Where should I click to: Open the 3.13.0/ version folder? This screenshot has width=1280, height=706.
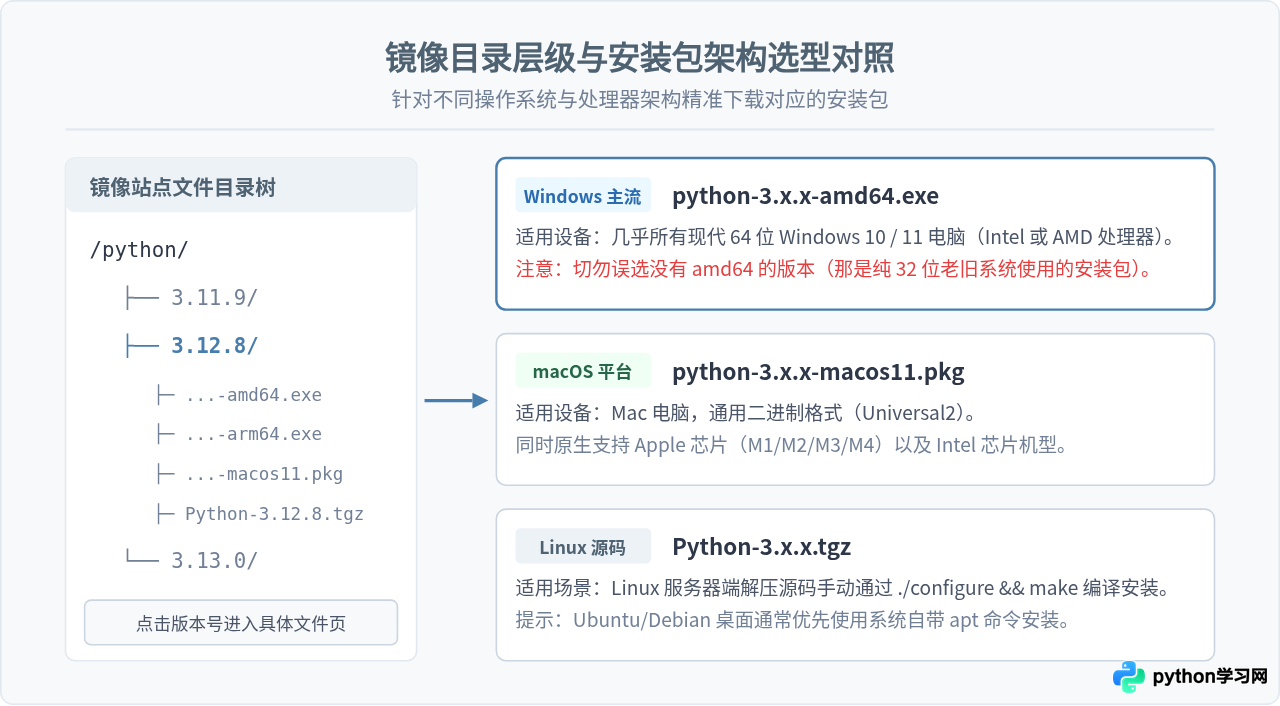point(214,561)
